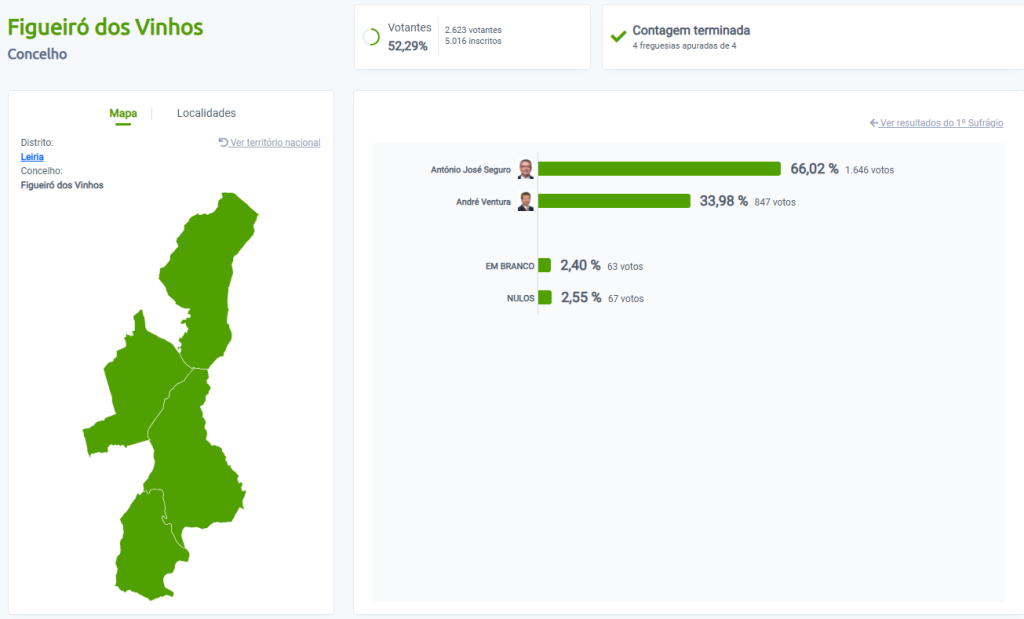Switch to the Mapa tab
The width and height of the screenshot is (1024, 619).
123,114
